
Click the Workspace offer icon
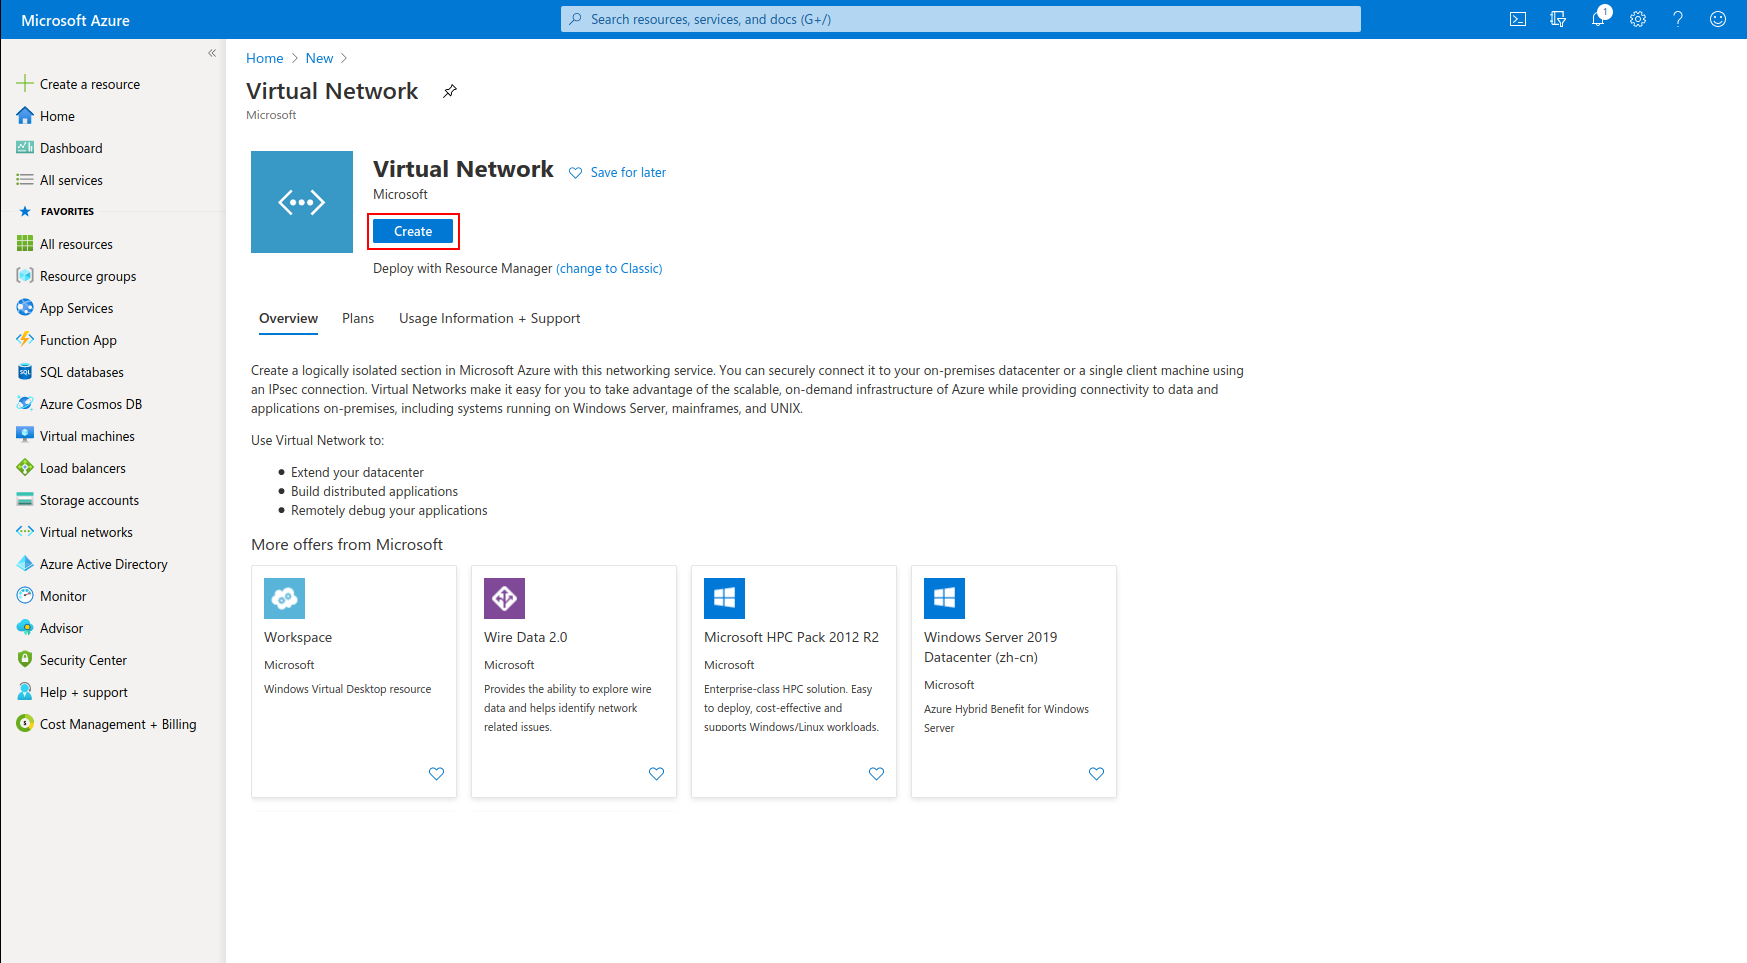pos(284,598)
